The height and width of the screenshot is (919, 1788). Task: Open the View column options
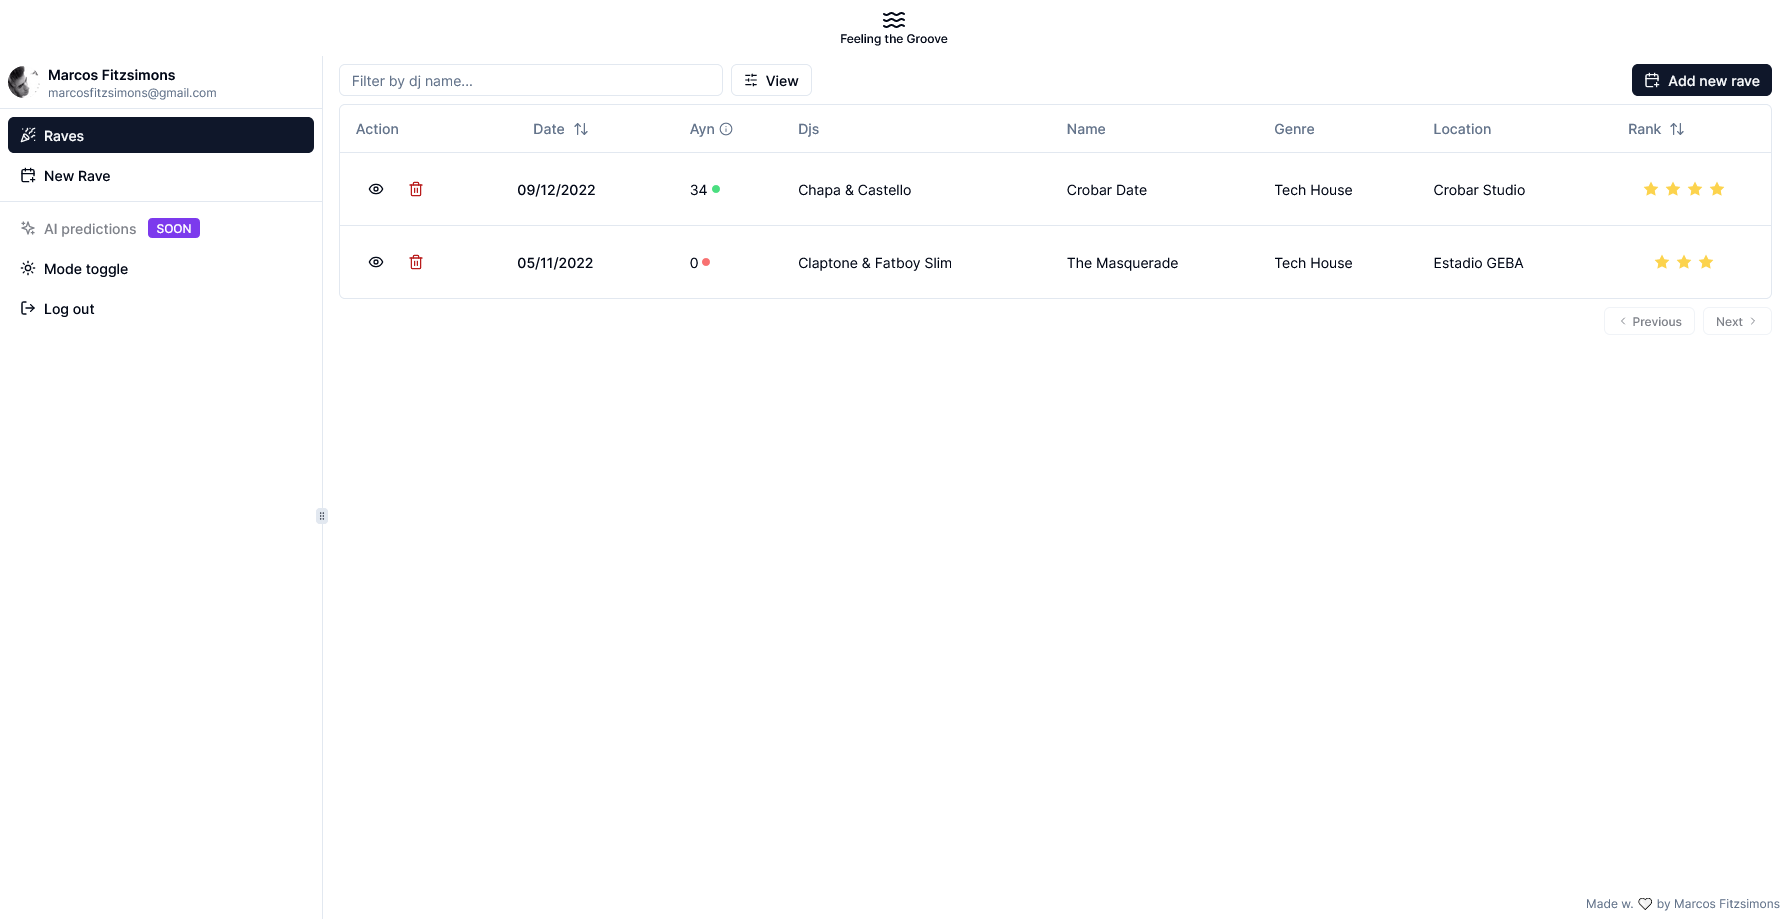pyautogui.click(x=771, y=80)
